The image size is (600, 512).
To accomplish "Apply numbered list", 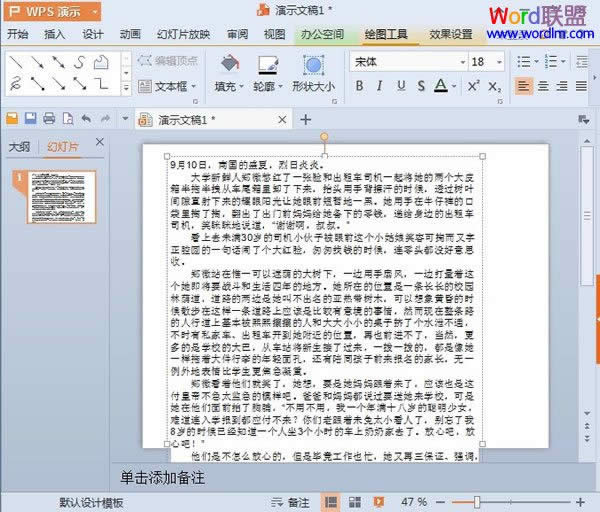I will click(x=551, y=62).
